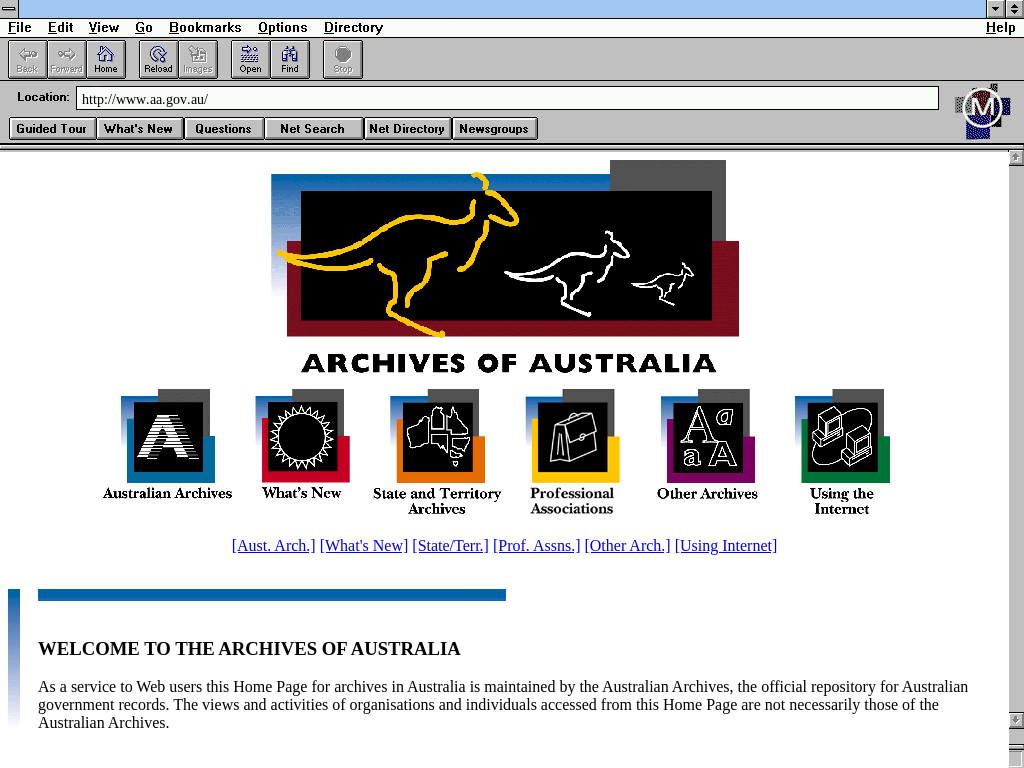
Task: Open the Using the Internet computers icon
Action: tap(841, 437)
